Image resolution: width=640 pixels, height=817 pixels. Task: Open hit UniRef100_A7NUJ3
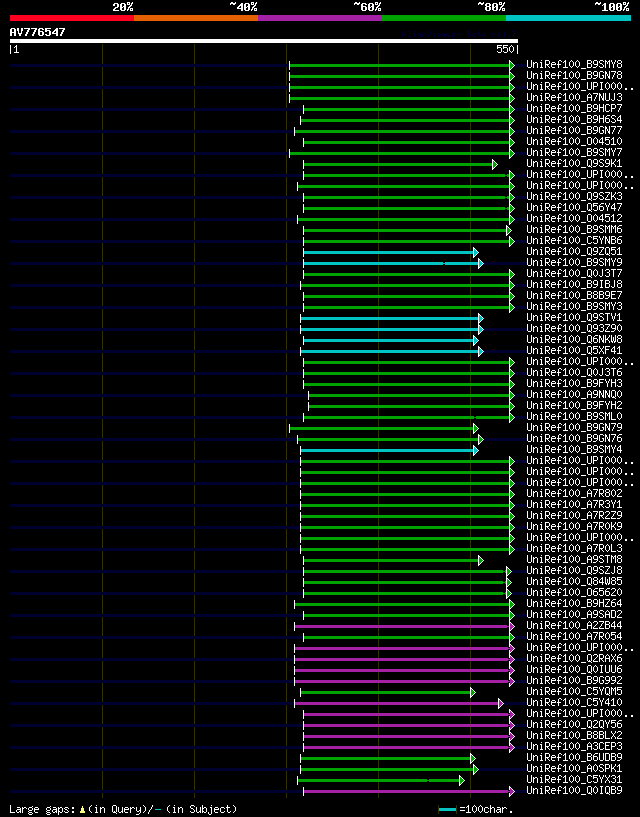click(574, 97)
